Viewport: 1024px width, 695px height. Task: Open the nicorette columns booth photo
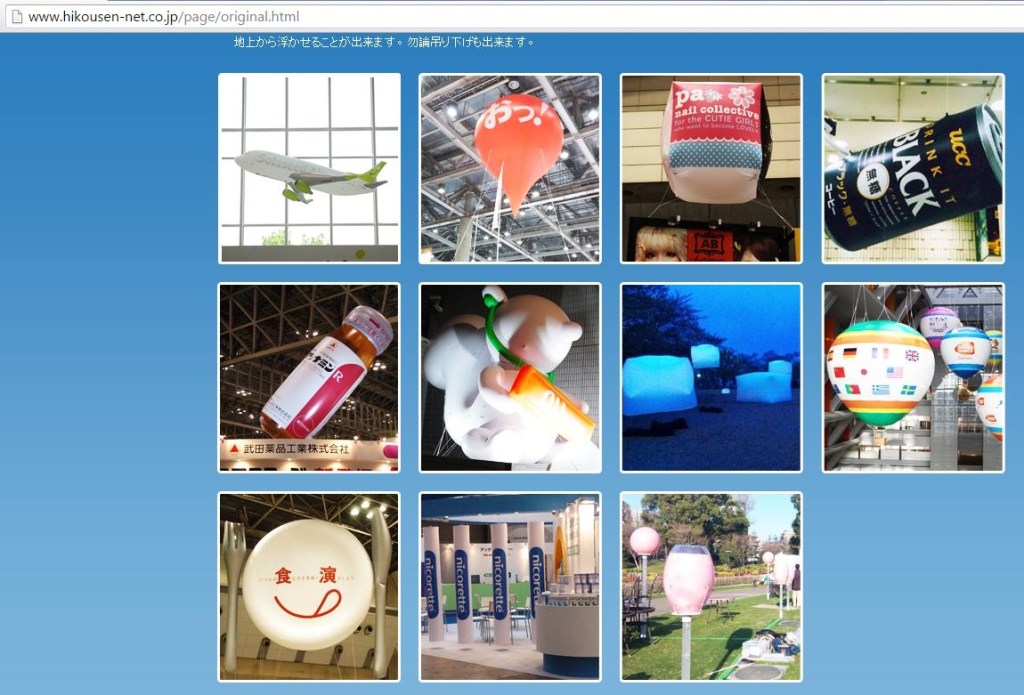click(x=510, y=586)
